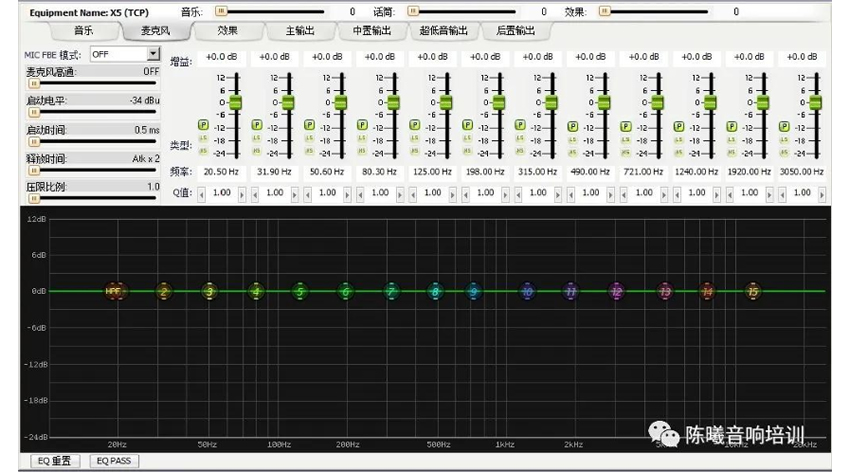Toggle P type for 198.00 Hz band
The height and width of the screenshot is (472, 850).
(467, 125)
